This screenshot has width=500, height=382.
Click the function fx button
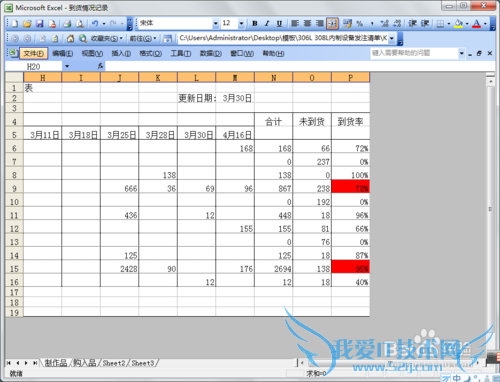100,66
